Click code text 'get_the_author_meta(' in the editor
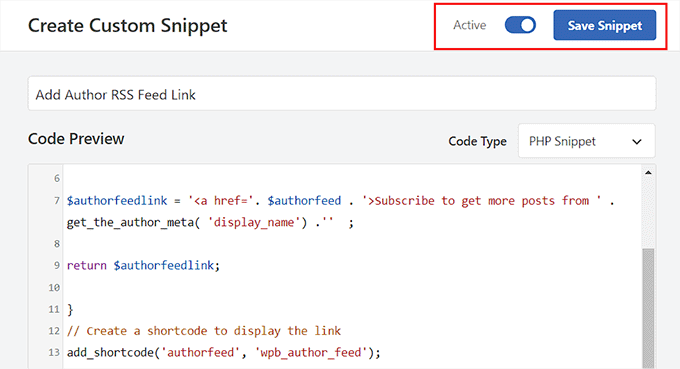Viewport: 680px width, 369px height. click(134, 222)
